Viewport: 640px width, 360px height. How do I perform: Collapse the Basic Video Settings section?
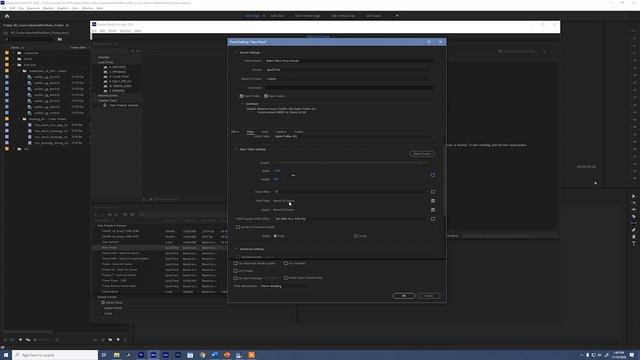pyautogui.click(x=236, y=149)
